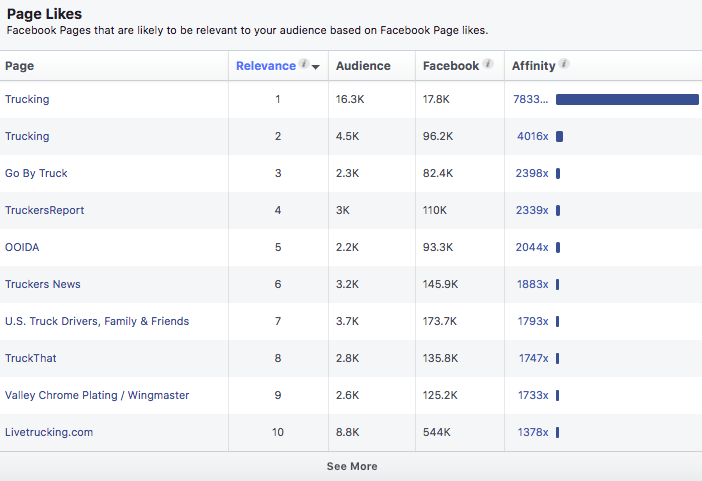Toggle the sort arrow beside Relevance
Viewport: 702px width, 481px height.
316,67
